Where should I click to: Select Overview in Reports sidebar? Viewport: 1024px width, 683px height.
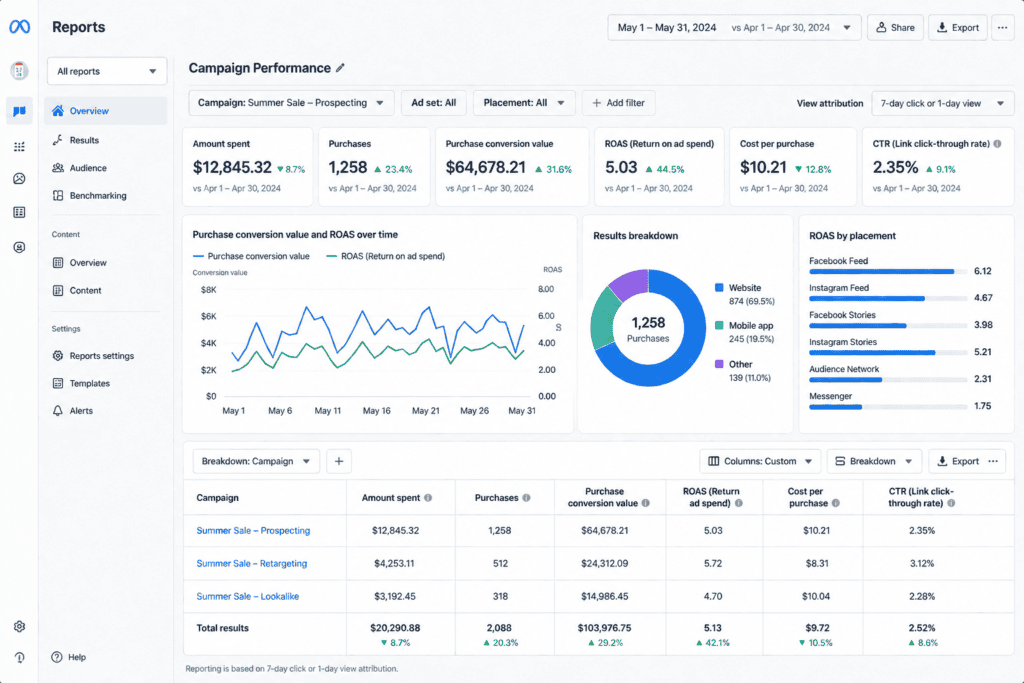106,111
